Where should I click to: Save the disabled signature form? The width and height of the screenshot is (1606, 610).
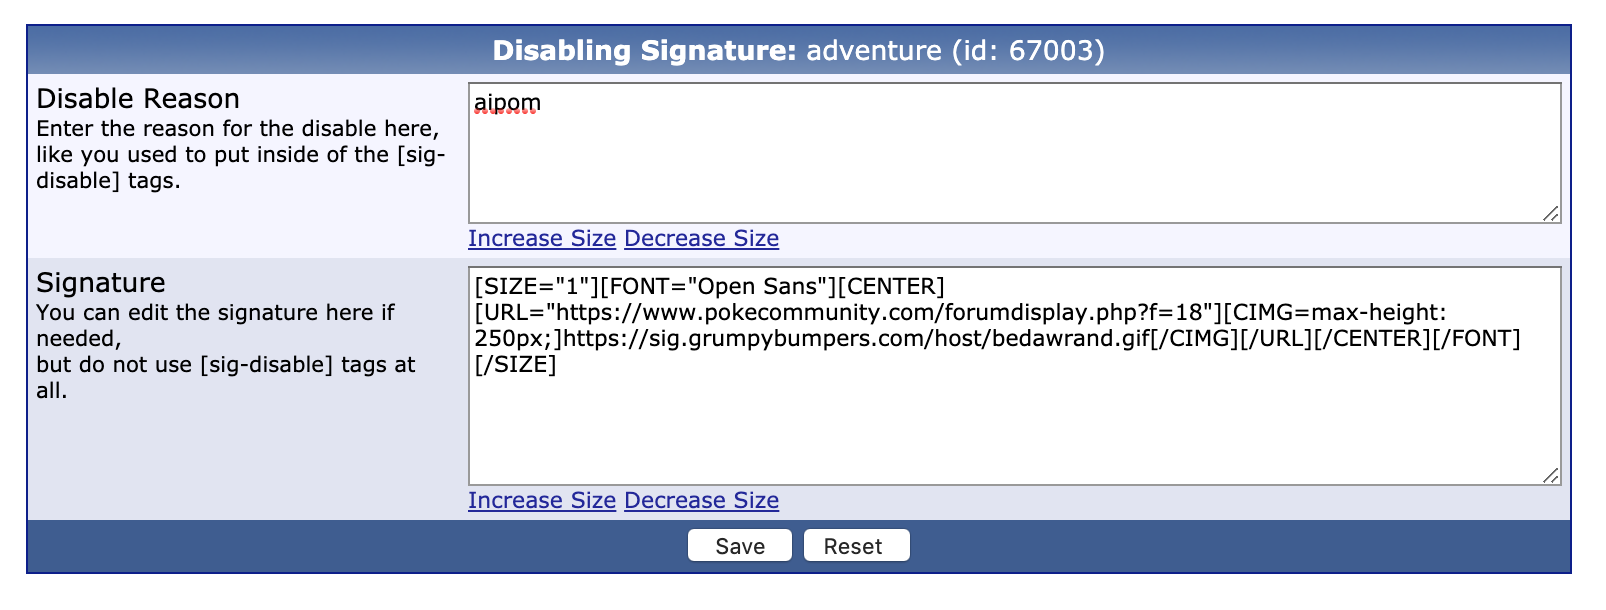[740, 546]
